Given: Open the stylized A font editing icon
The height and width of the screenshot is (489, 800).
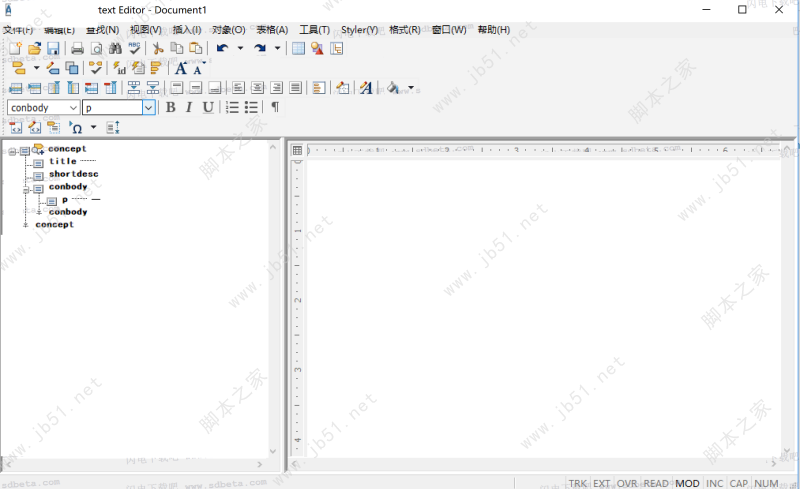Looking at the screenshot, I should pyautogui.click(x=366, y=88).
